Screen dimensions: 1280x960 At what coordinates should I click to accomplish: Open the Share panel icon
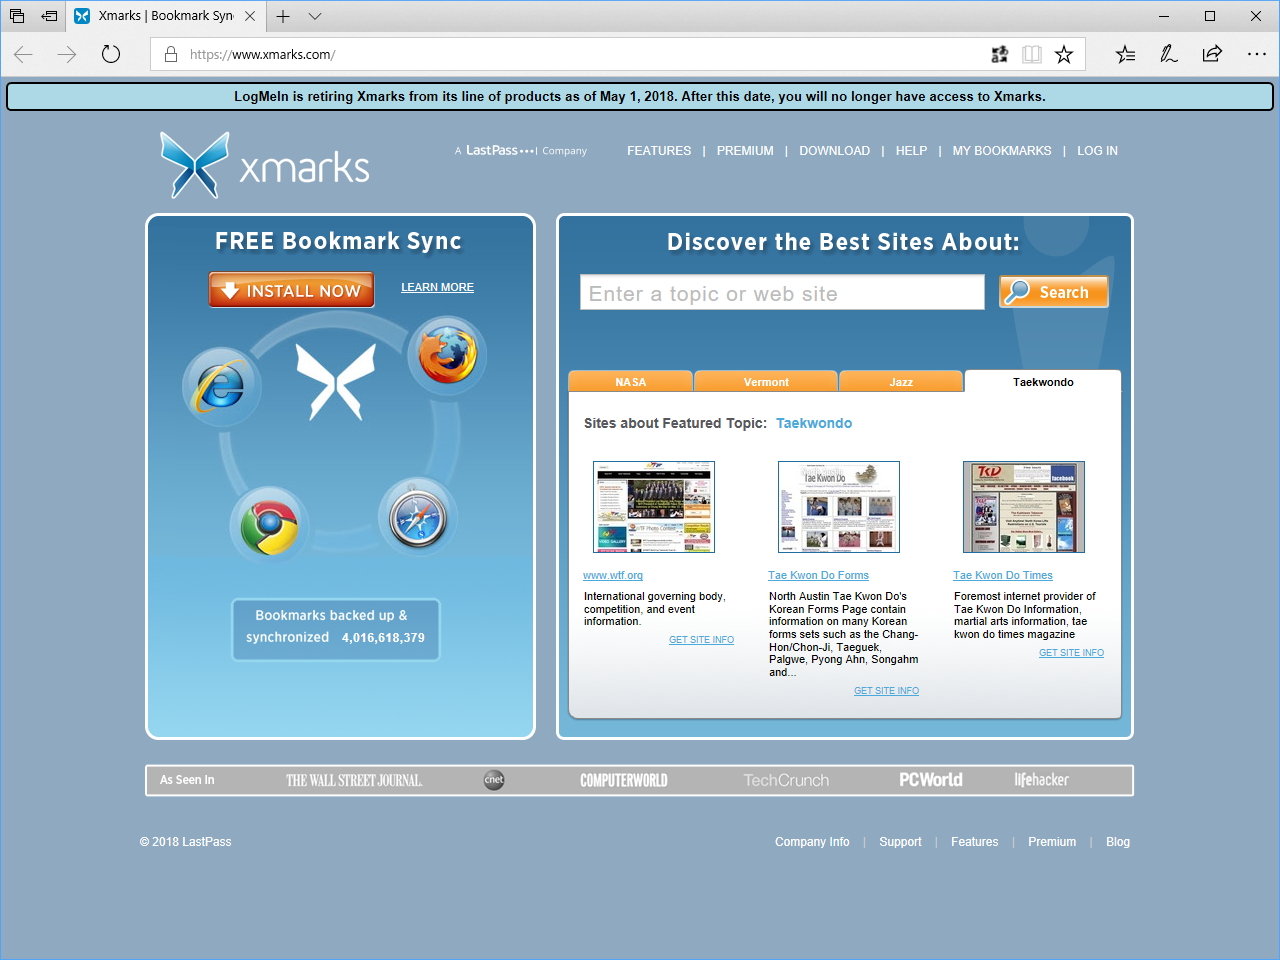(x=1211, y=54)
